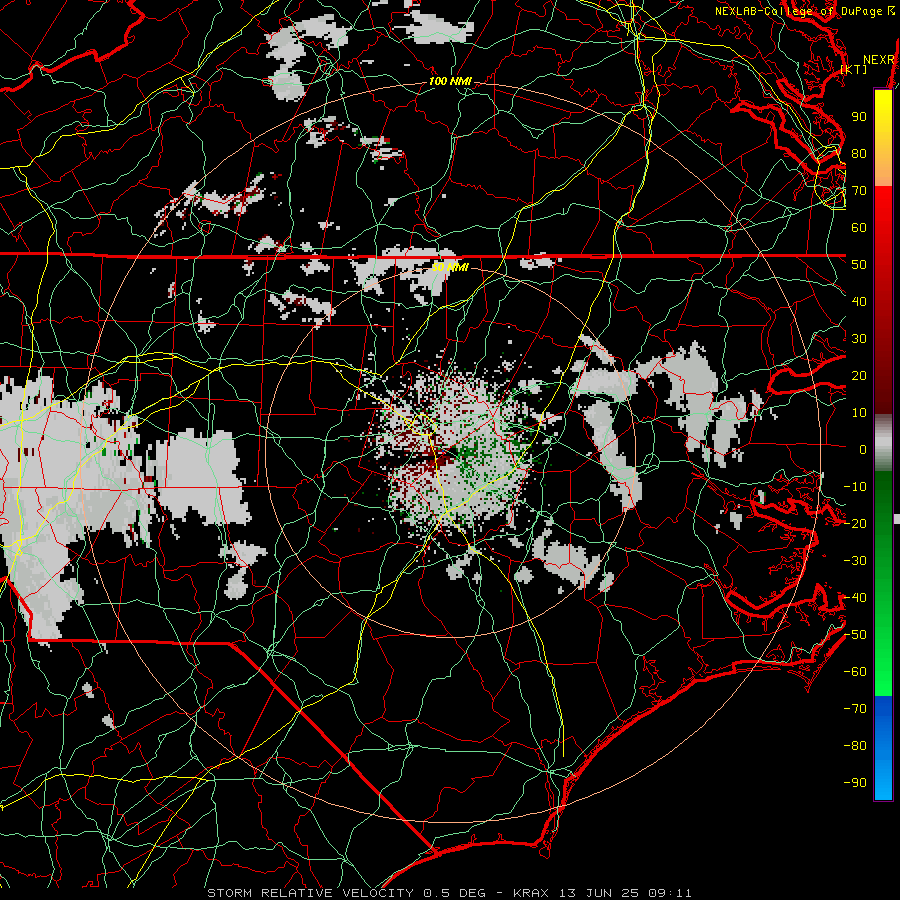Viewport: 900px width, 900px height.
Task: Click the "[KT]" units label above scale
Action: [854, 69]
